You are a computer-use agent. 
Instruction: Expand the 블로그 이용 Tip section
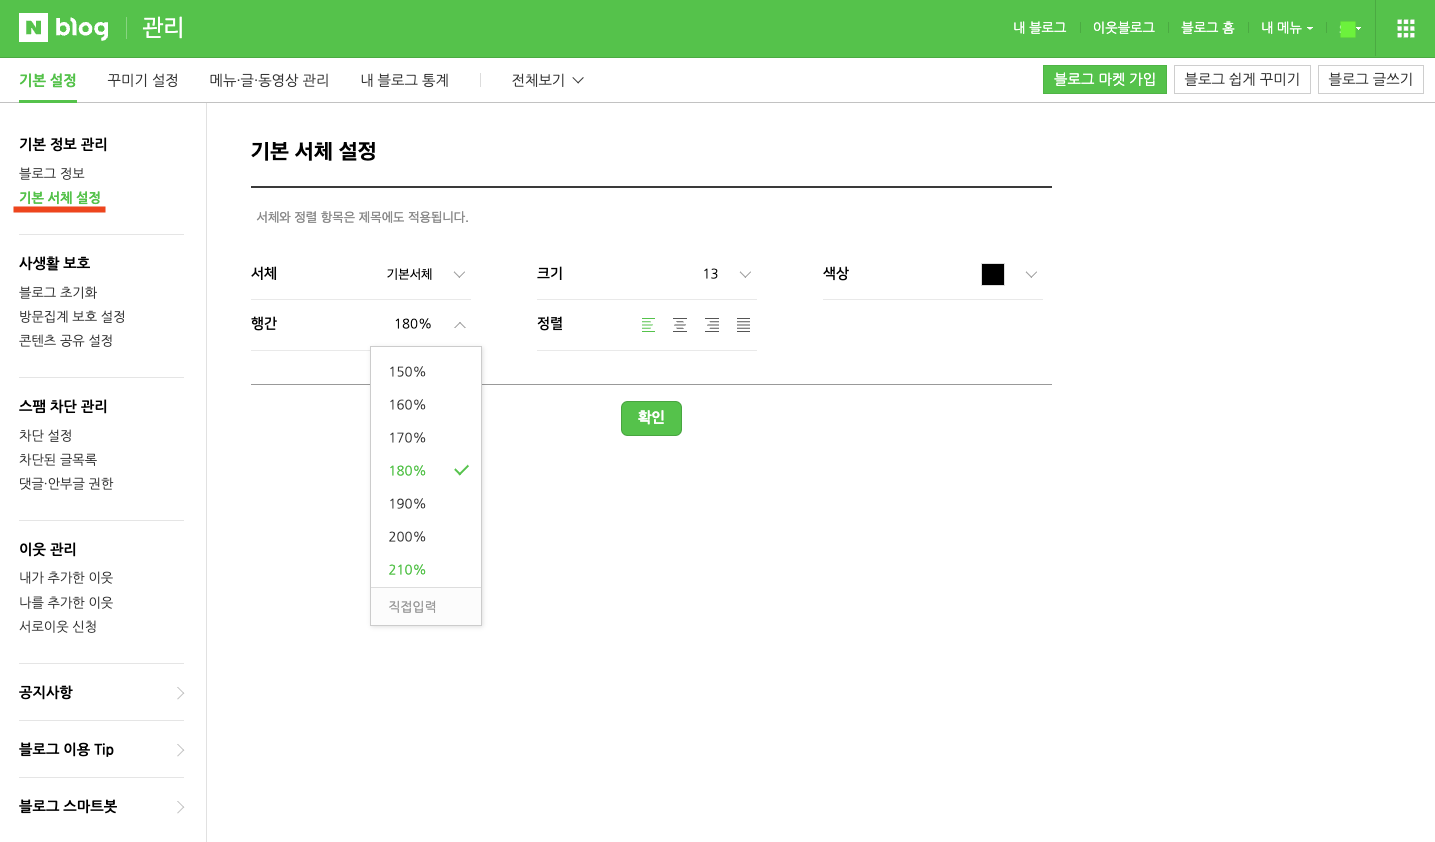point(102,749)
